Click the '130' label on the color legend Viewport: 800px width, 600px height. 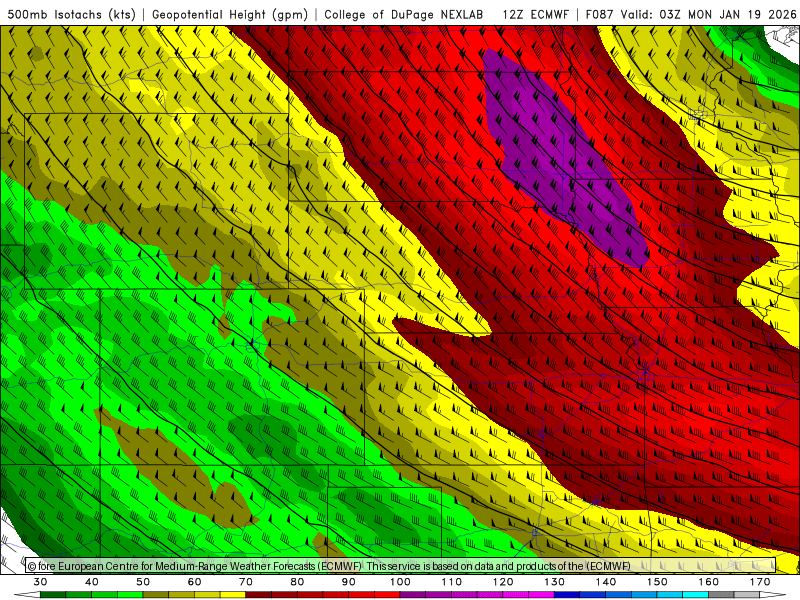554,582
